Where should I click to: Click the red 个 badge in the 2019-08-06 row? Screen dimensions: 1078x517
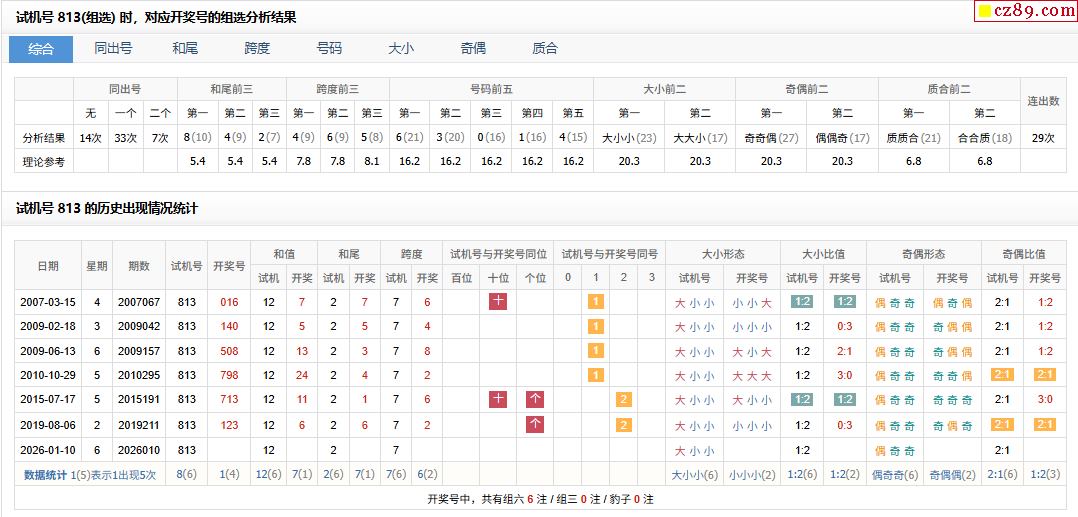[x=535, y=424]
